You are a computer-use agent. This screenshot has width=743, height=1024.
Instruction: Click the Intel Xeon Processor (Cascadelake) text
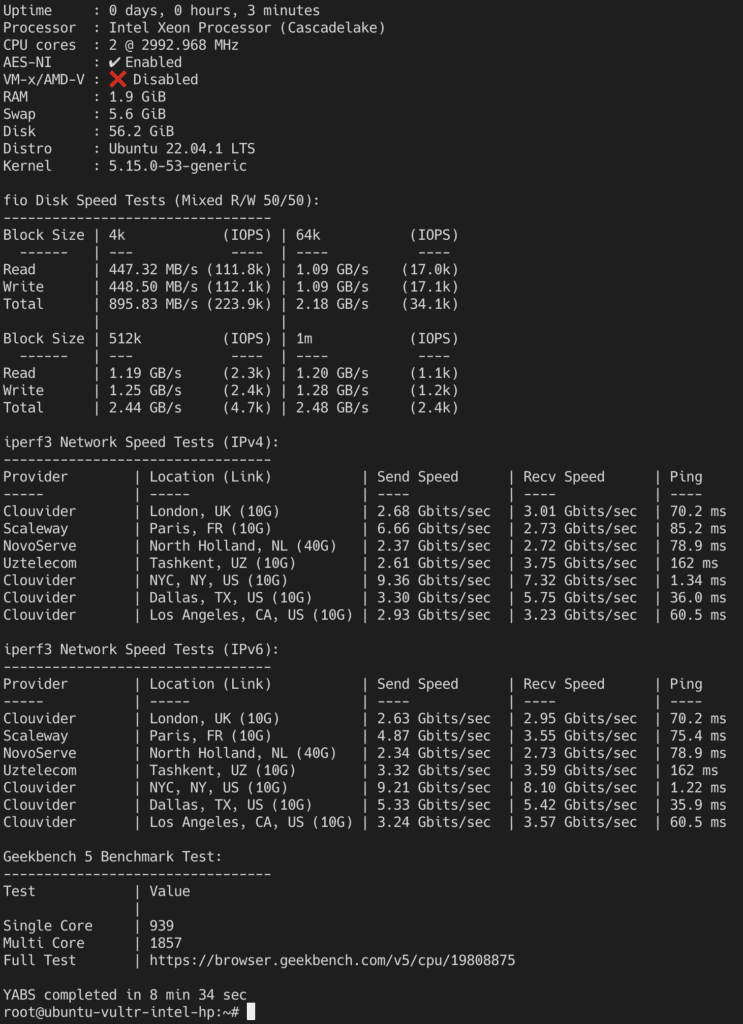pos(246,28)
